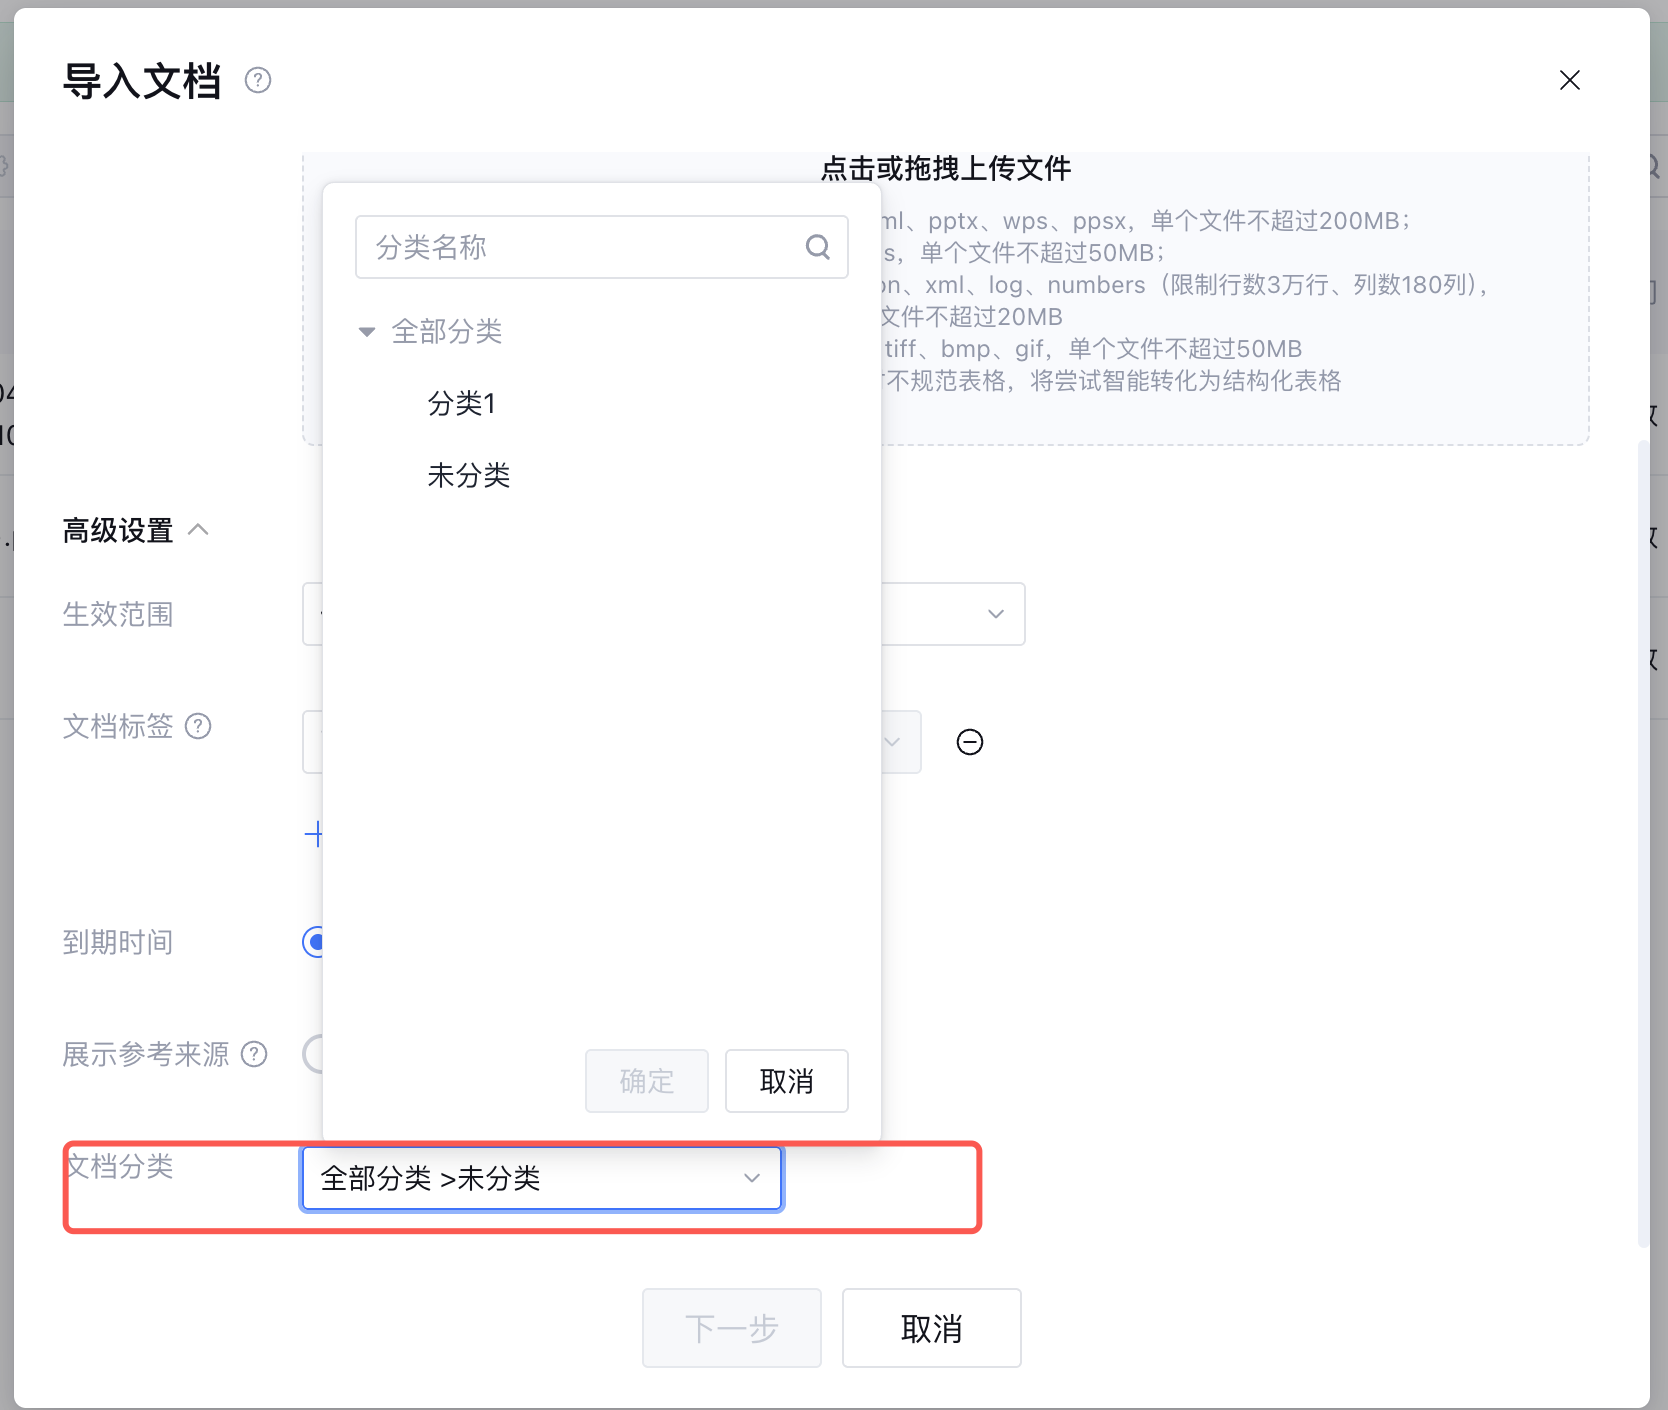Add a tag with the blue plus icon
Viewport: 1668px width, 1410px height.
point(314,834)
